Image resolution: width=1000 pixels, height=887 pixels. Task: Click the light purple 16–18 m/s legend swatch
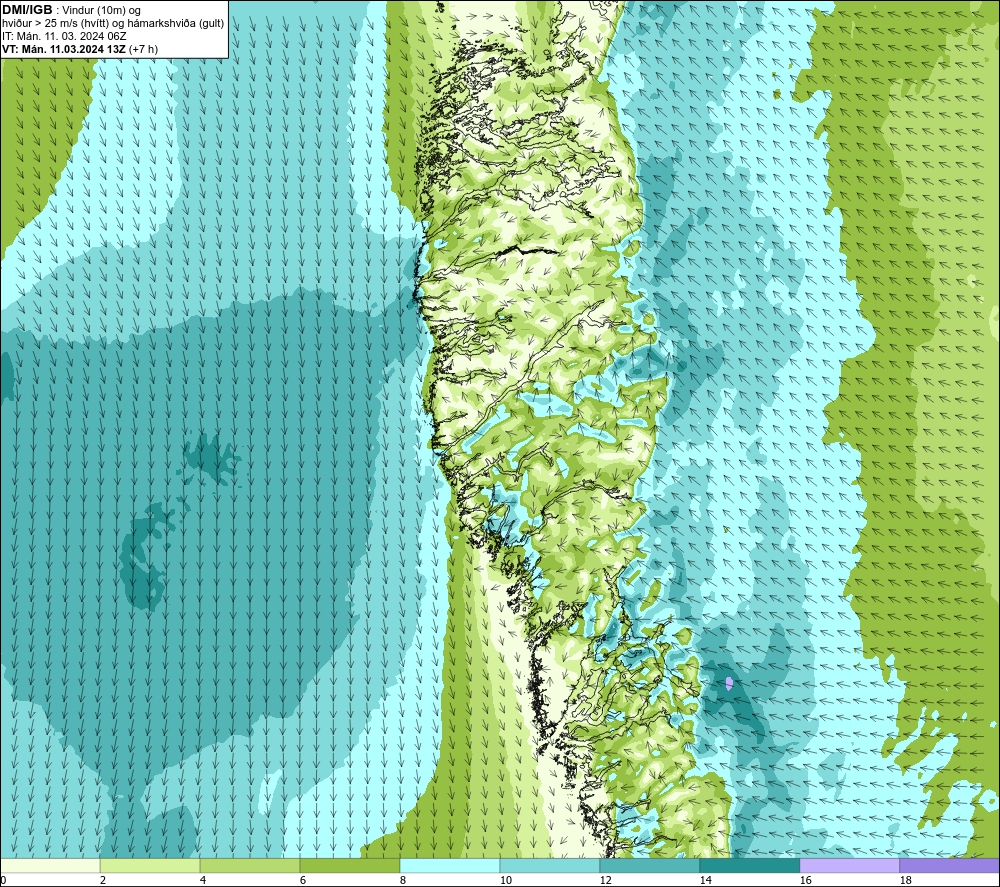point(849,866)
